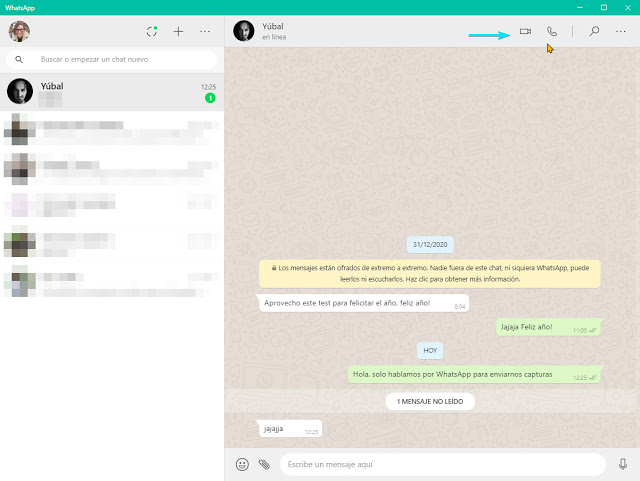Screen dimensions: 640x481
Task: Click the end-to-end encryption notice
Action: [x=430, y=273]
